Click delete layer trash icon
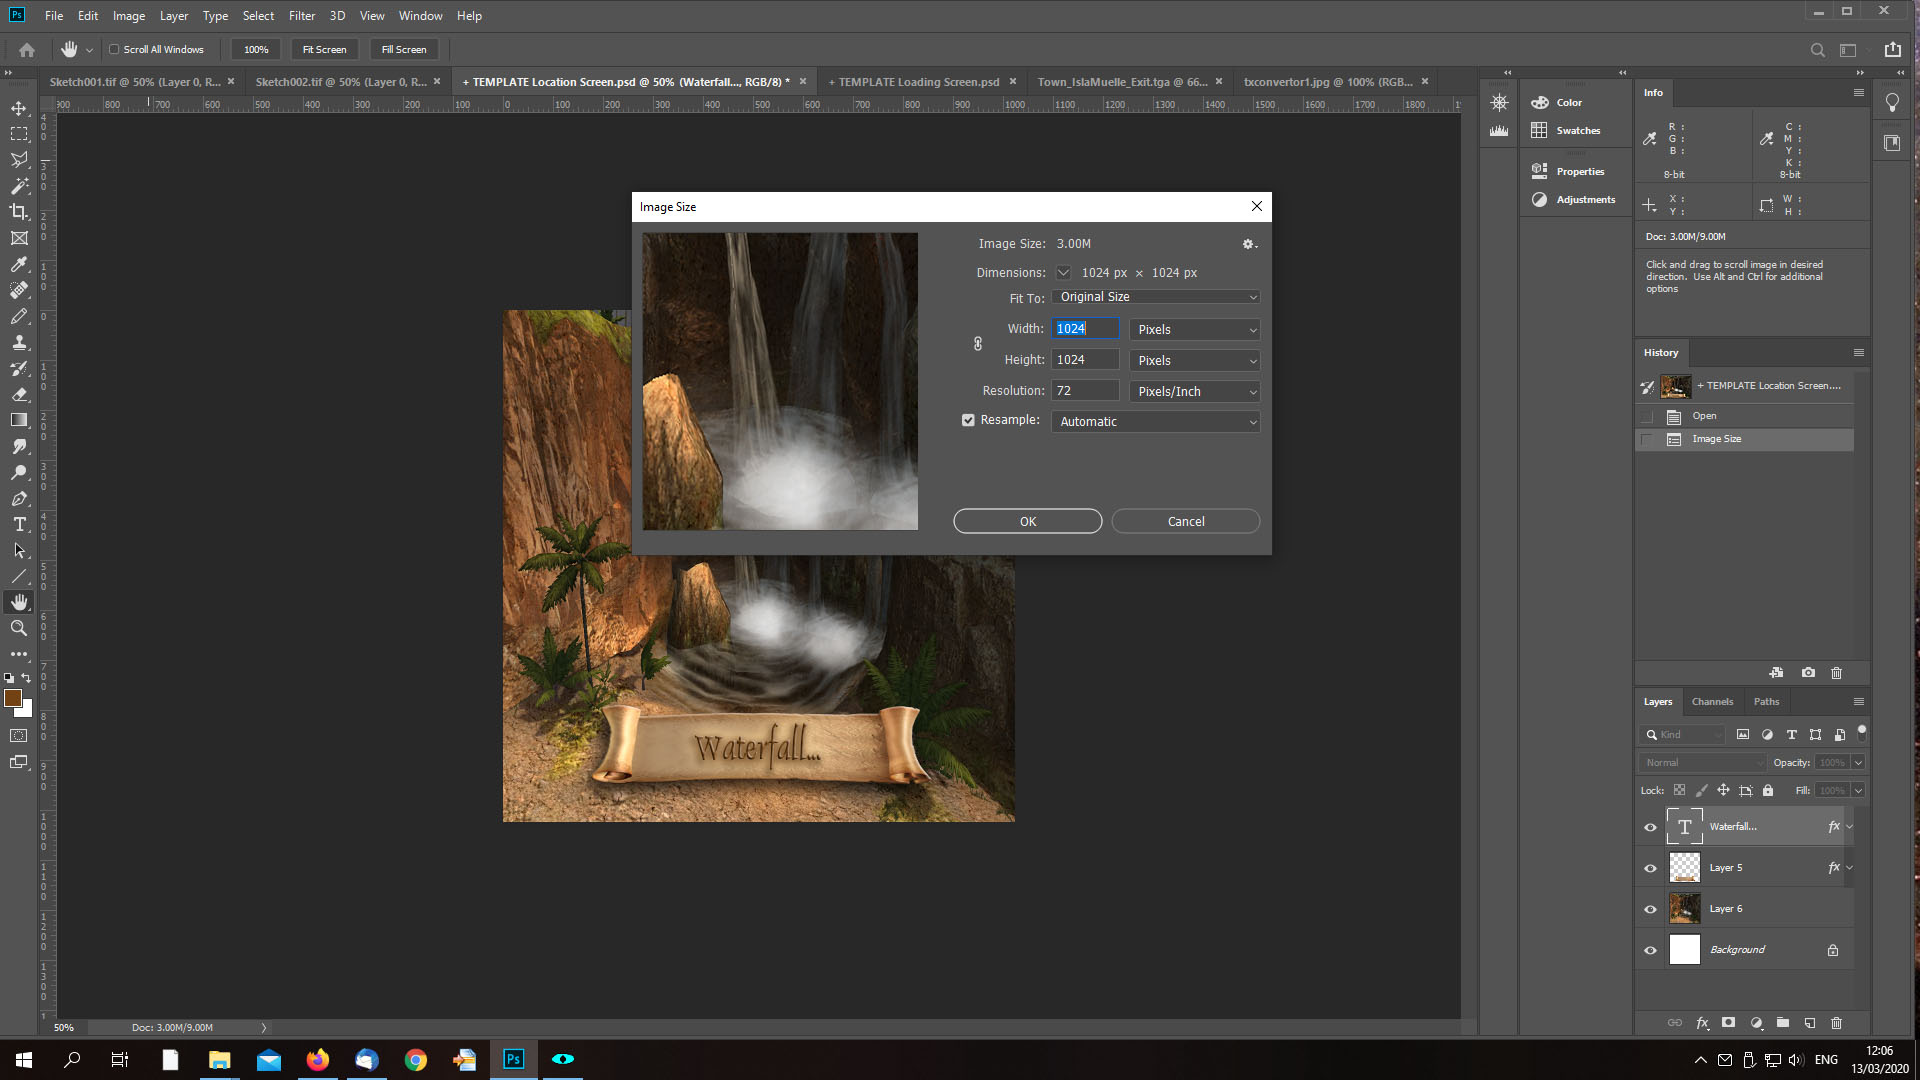 tap(1836, 1023)
